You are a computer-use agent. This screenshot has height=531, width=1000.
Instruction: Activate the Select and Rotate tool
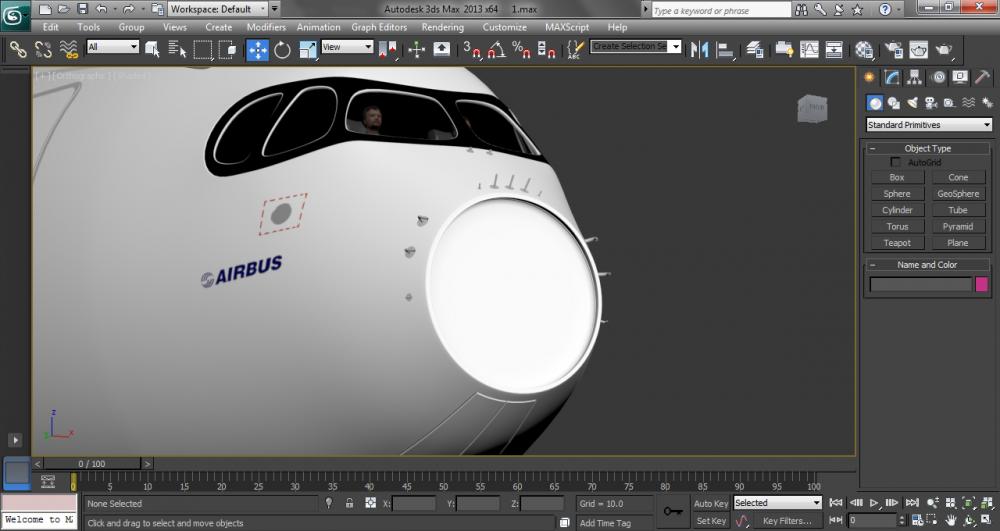coord(283,49)
